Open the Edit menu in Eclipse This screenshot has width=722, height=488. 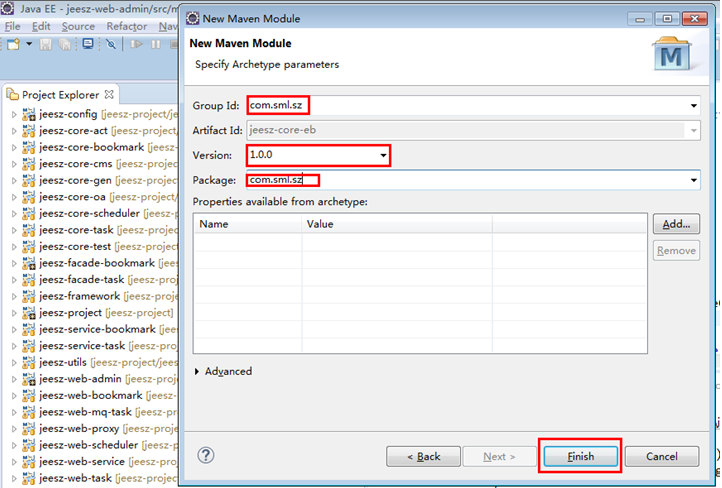click(41, 27)
